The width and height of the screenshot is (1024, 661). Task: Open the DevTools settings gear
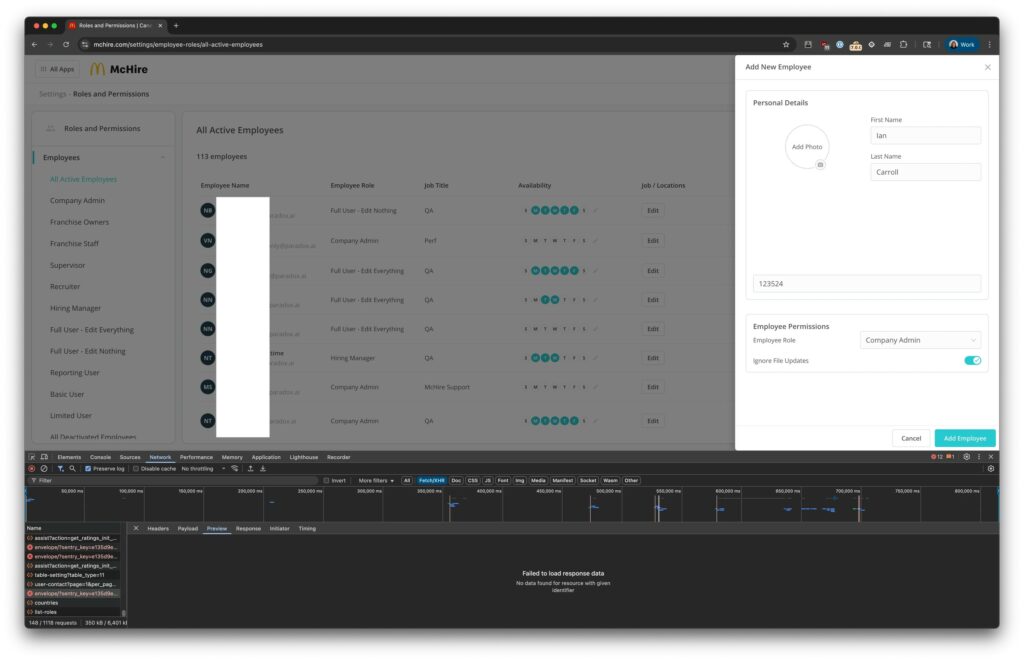tap(966, 457)
